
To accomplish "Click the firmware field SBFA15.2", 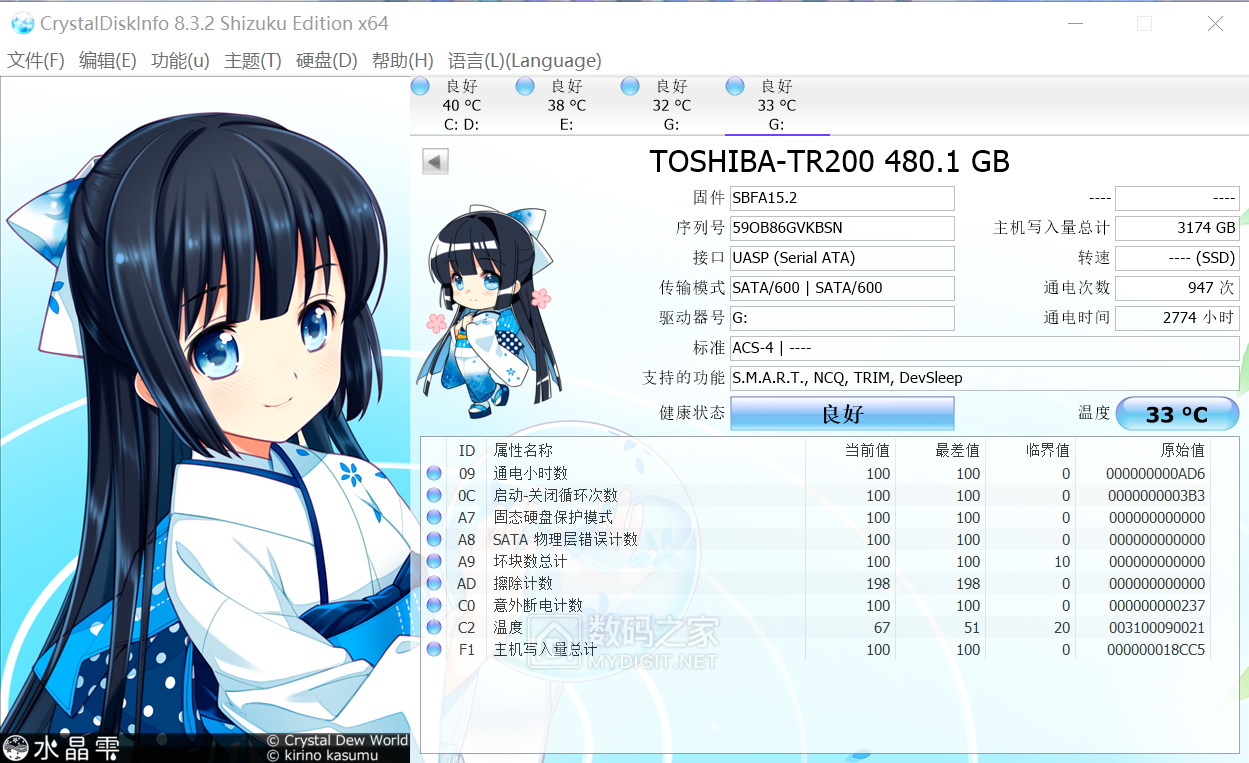I will [842, 198].
